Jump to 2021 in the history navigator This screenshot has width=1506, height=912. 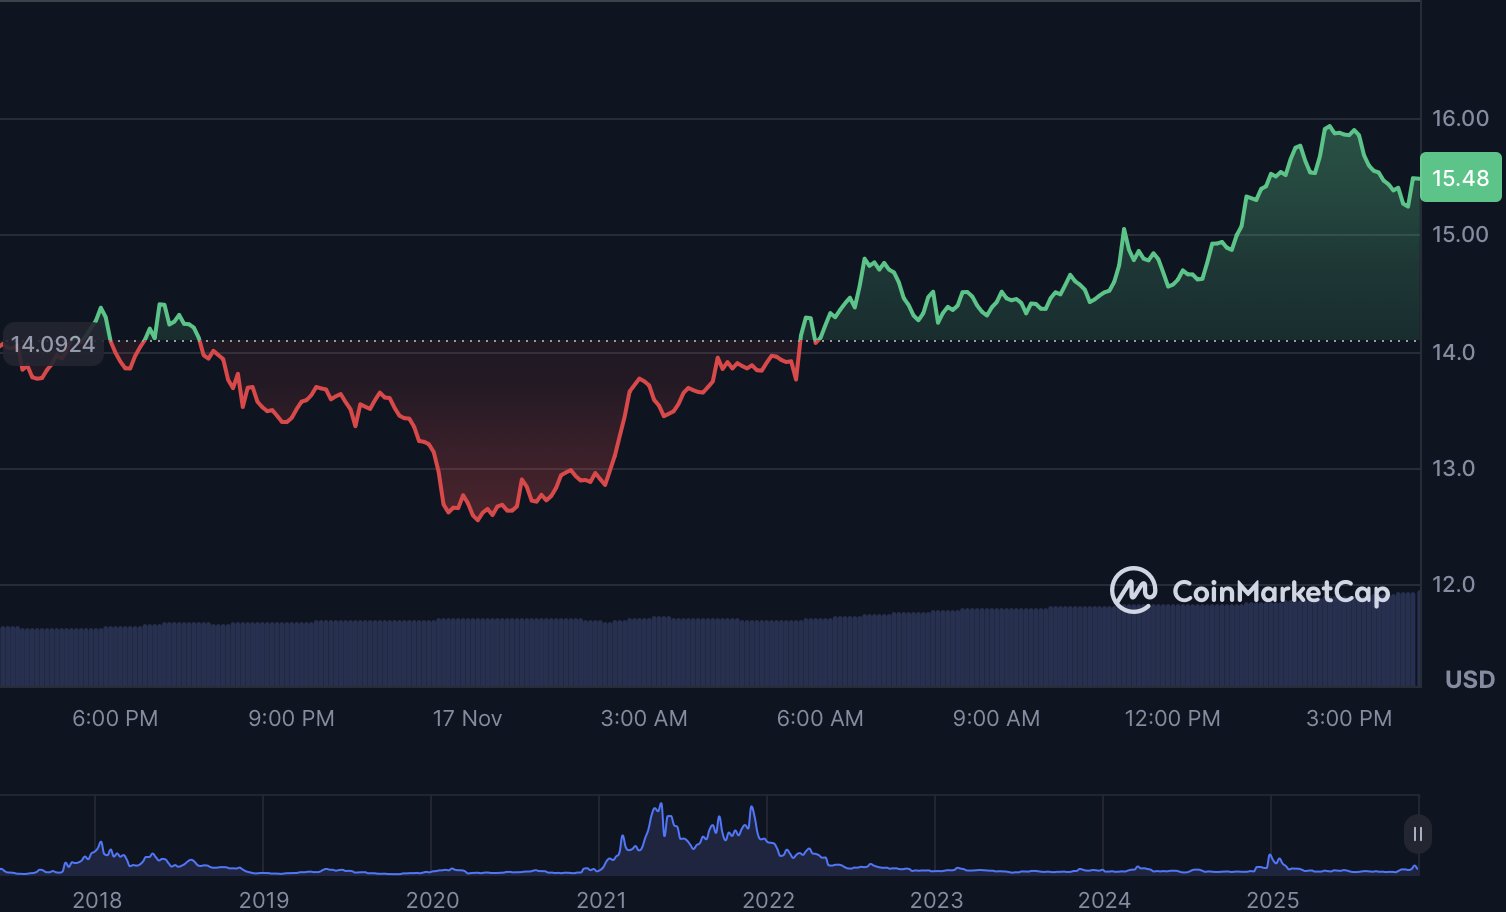click(x=601, y=899)
